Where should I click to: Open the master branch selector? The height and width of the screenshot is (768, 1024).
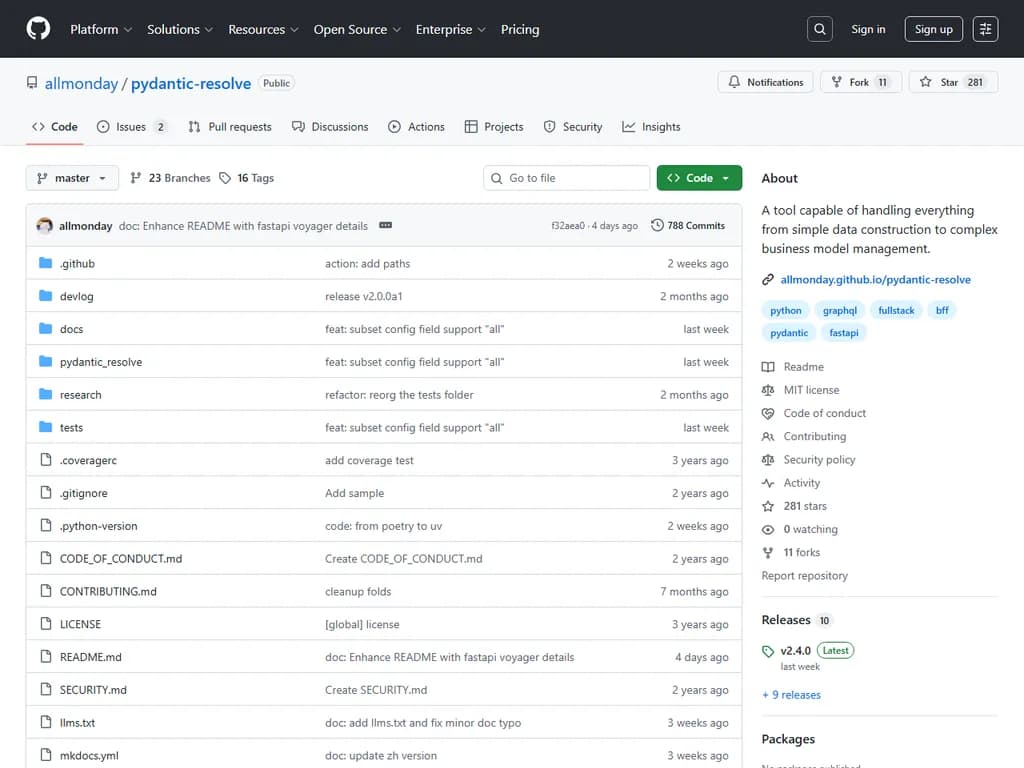71,177
